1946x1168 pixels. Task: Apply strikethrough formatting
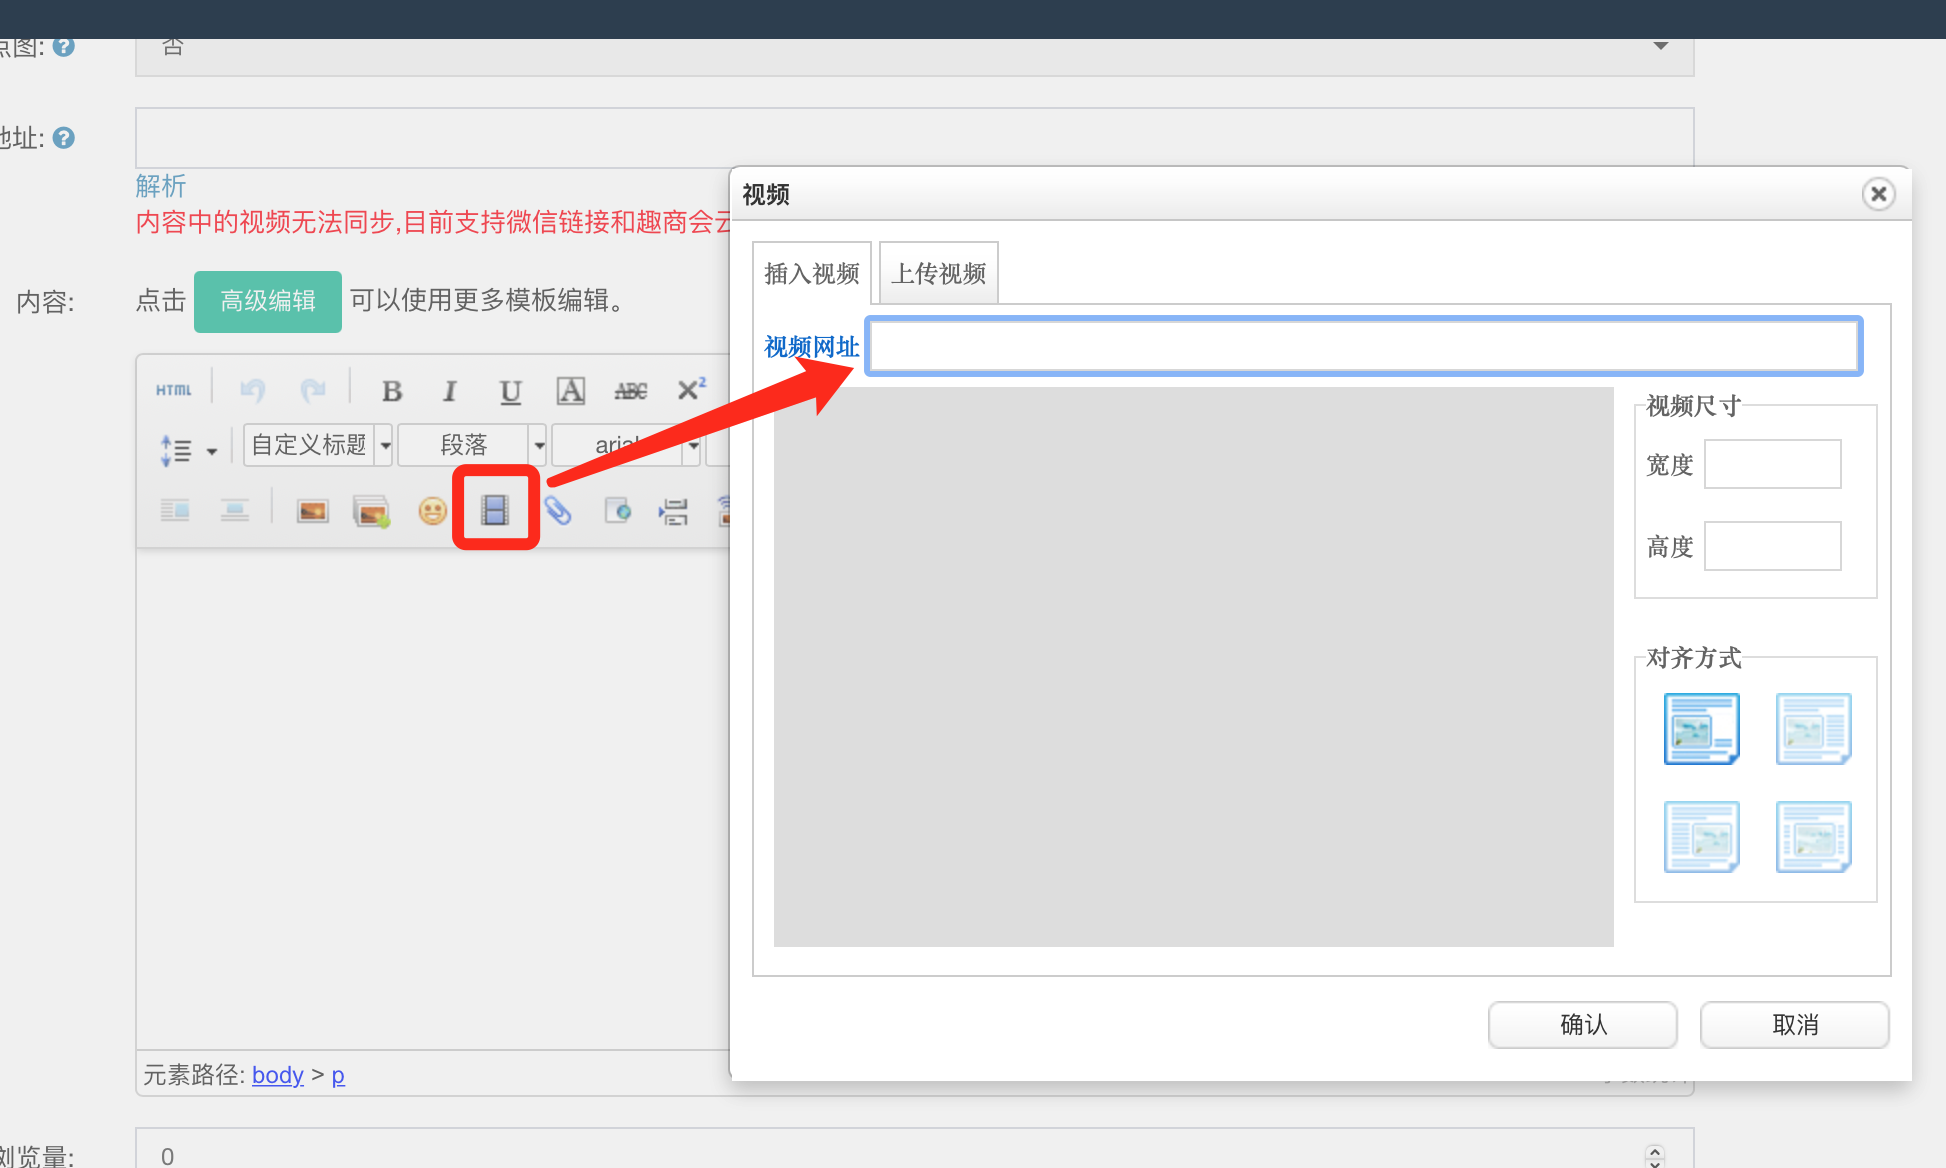[x=630, y=391]
